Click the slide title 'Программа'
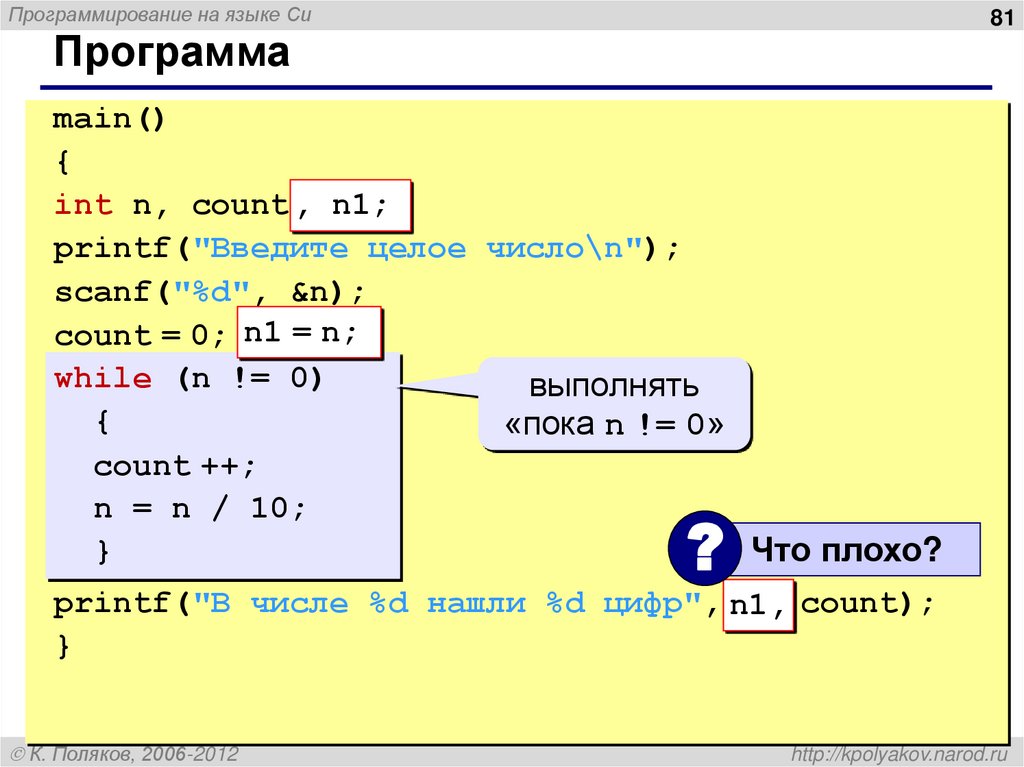Screen dimensions: 1024x767 (171, 52)
